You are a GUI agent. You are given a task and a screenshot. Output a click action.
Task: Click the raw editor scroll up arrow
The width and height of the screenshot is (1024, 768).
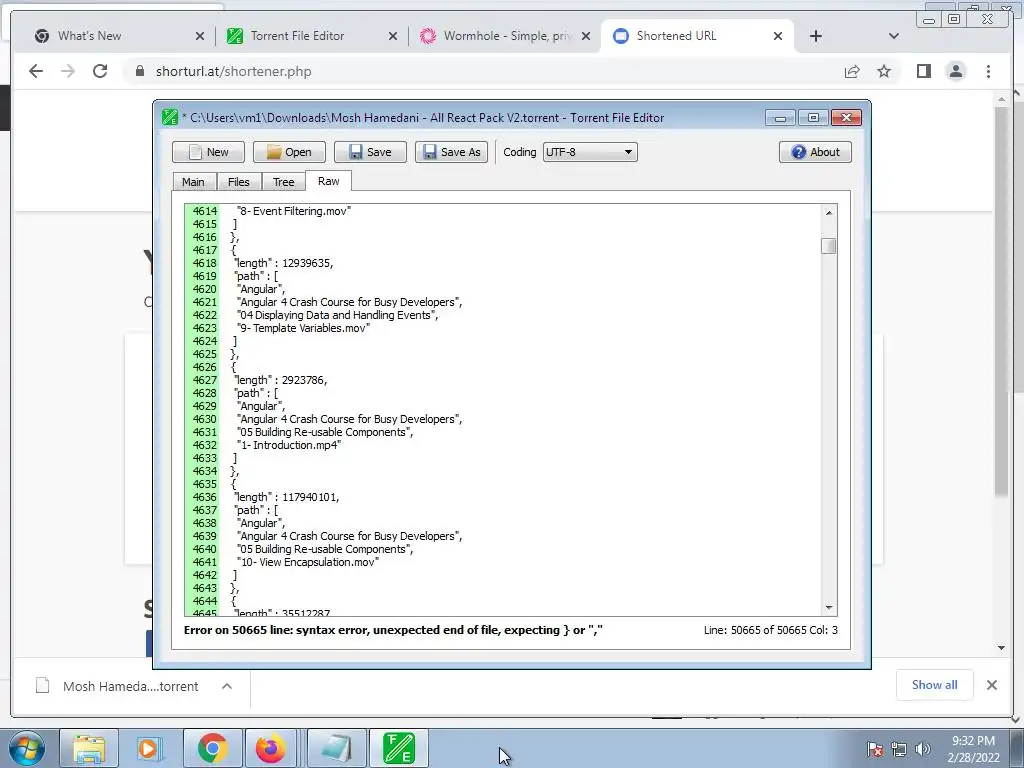(x=829, y=212)
